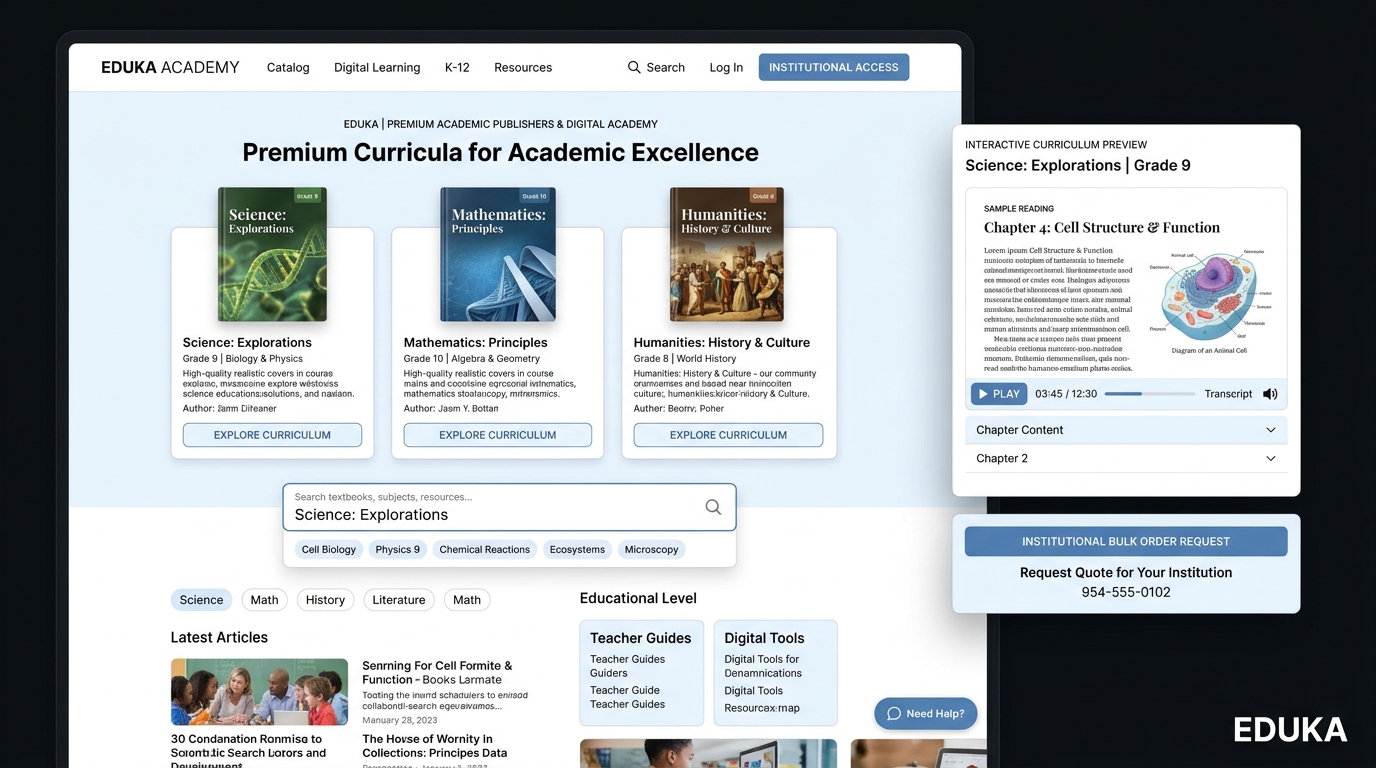Open the classroom article thumbnail image
The height and width of the screenshot is (768, 1376).
[x=259, y=691]
